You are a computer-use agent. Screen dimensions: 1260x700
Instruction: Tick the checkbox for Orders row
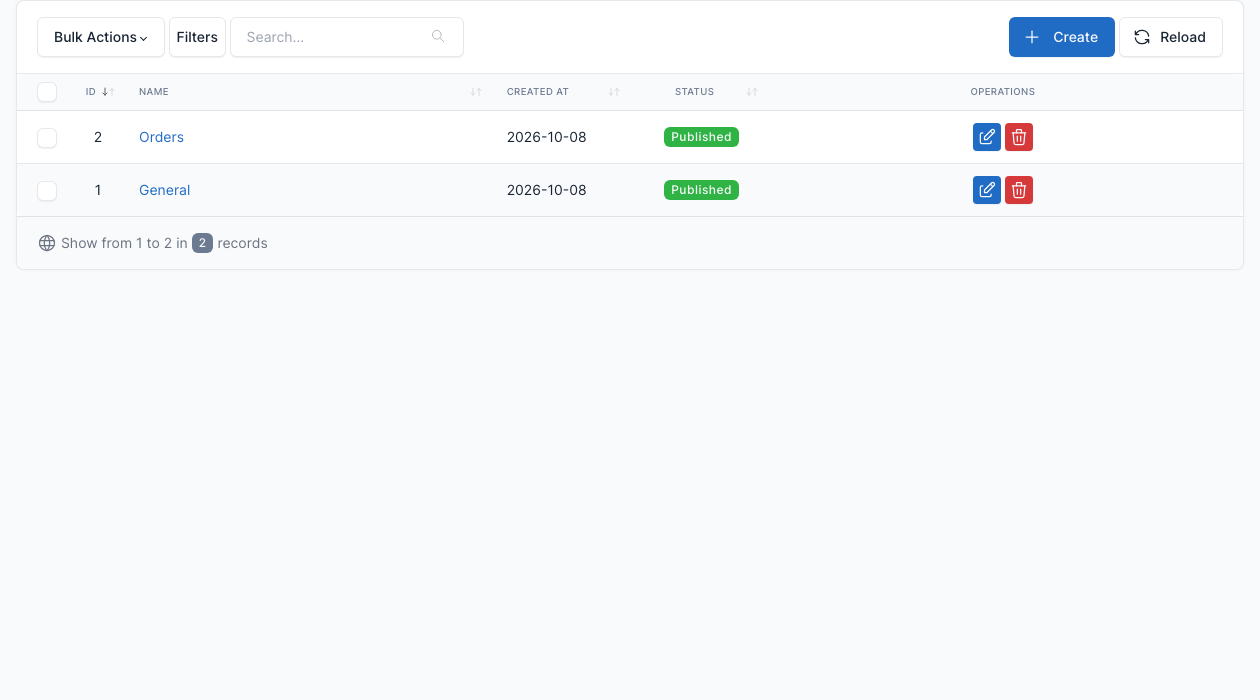(x=47, y=138)
